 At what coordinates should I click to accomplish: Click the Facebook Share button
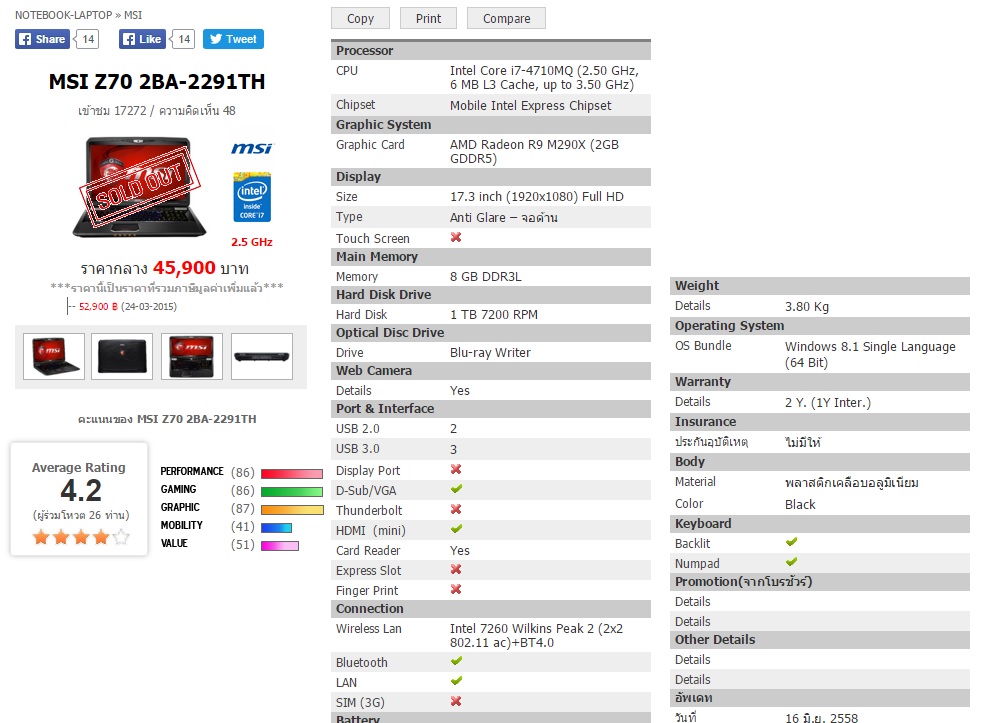[42, 39]
